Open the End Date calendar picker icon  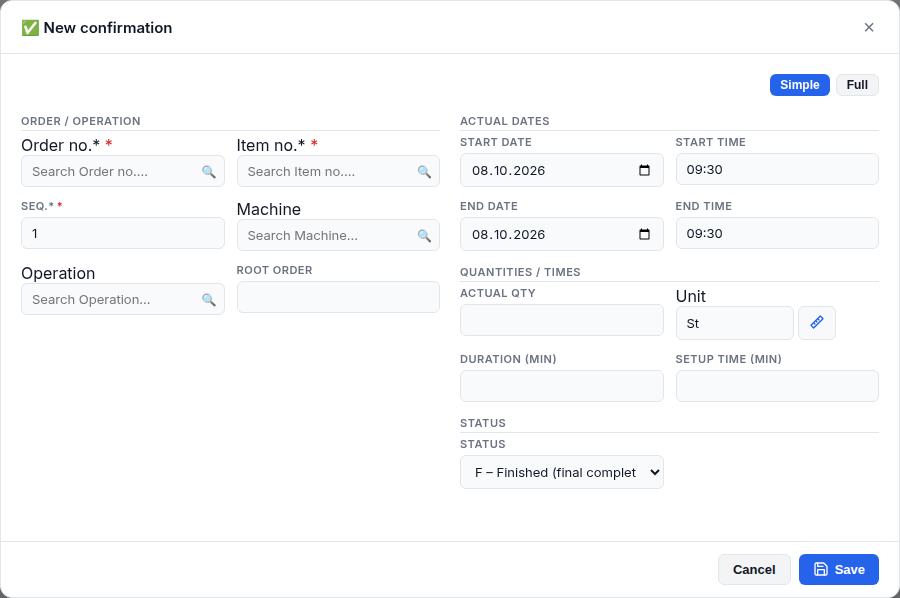click(x=644, y=234)
